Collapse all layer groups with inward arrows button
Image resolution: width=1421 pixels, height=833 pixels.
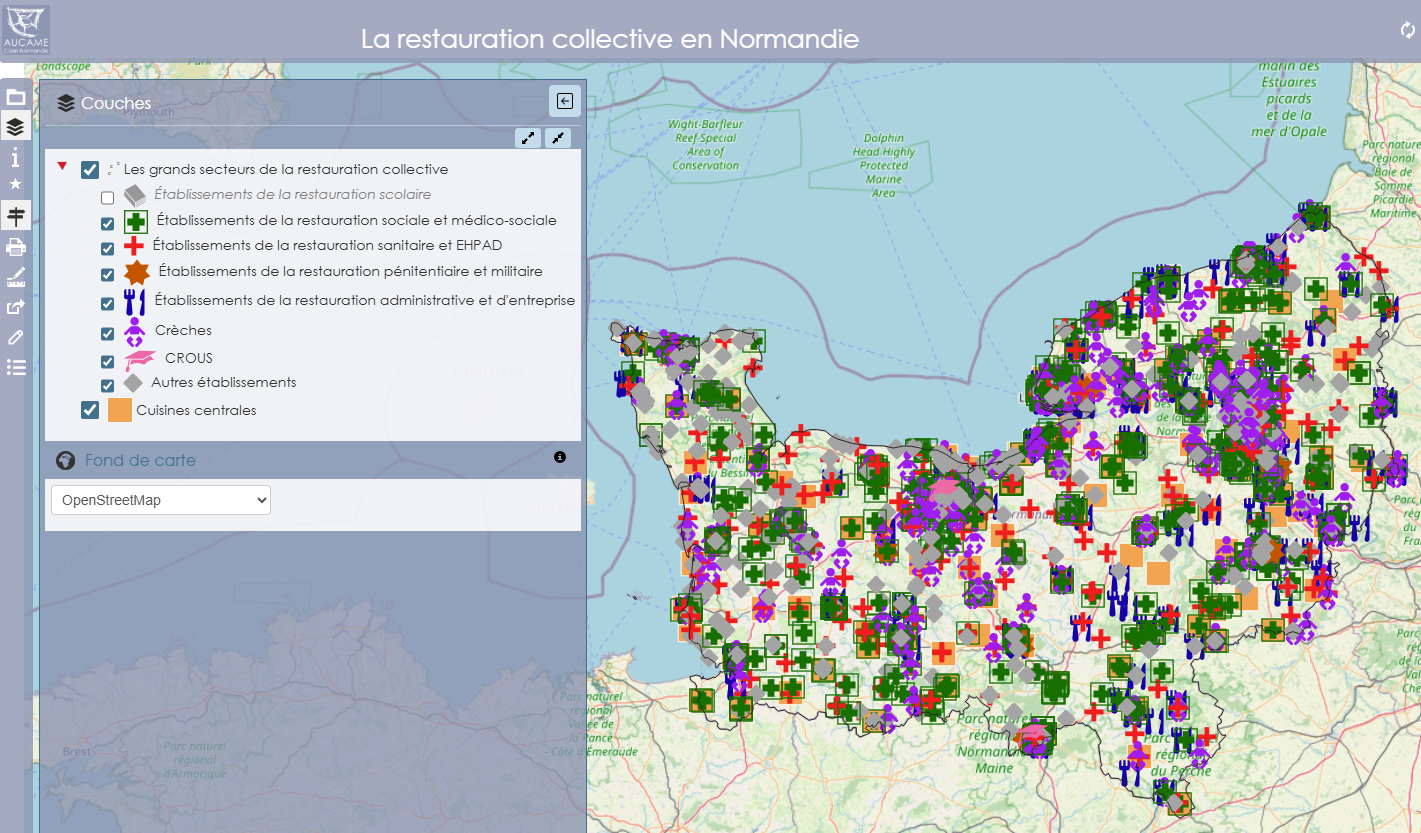click(558, 138)
